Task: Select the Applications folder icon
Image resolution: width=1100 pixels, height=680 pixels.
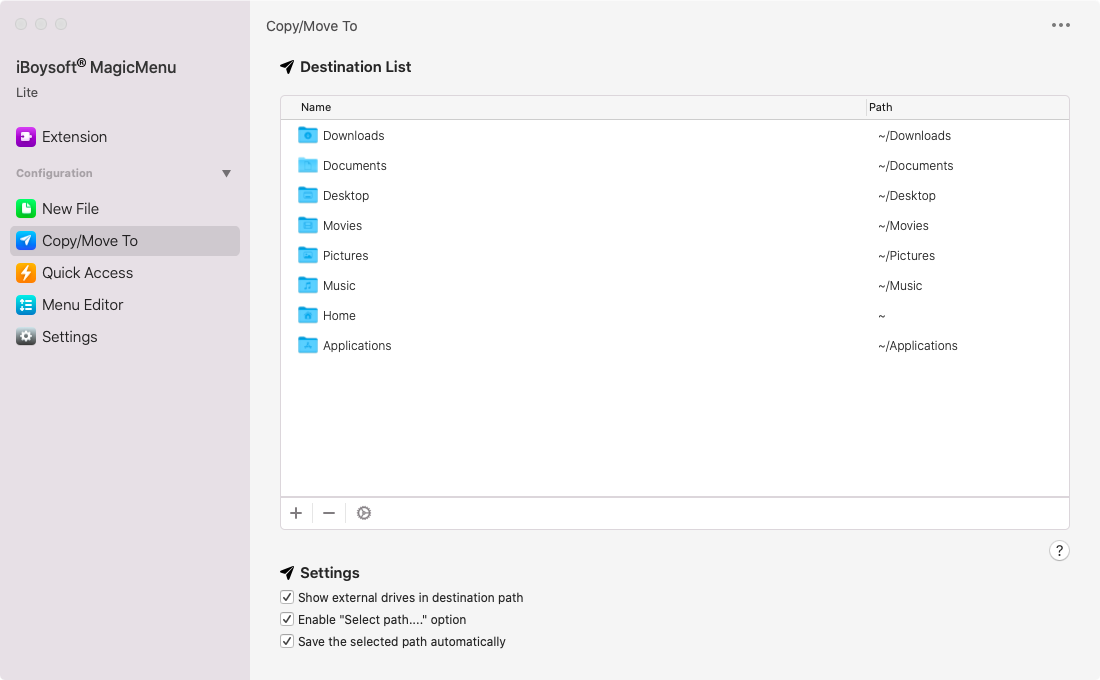Action: click(307, 345)
